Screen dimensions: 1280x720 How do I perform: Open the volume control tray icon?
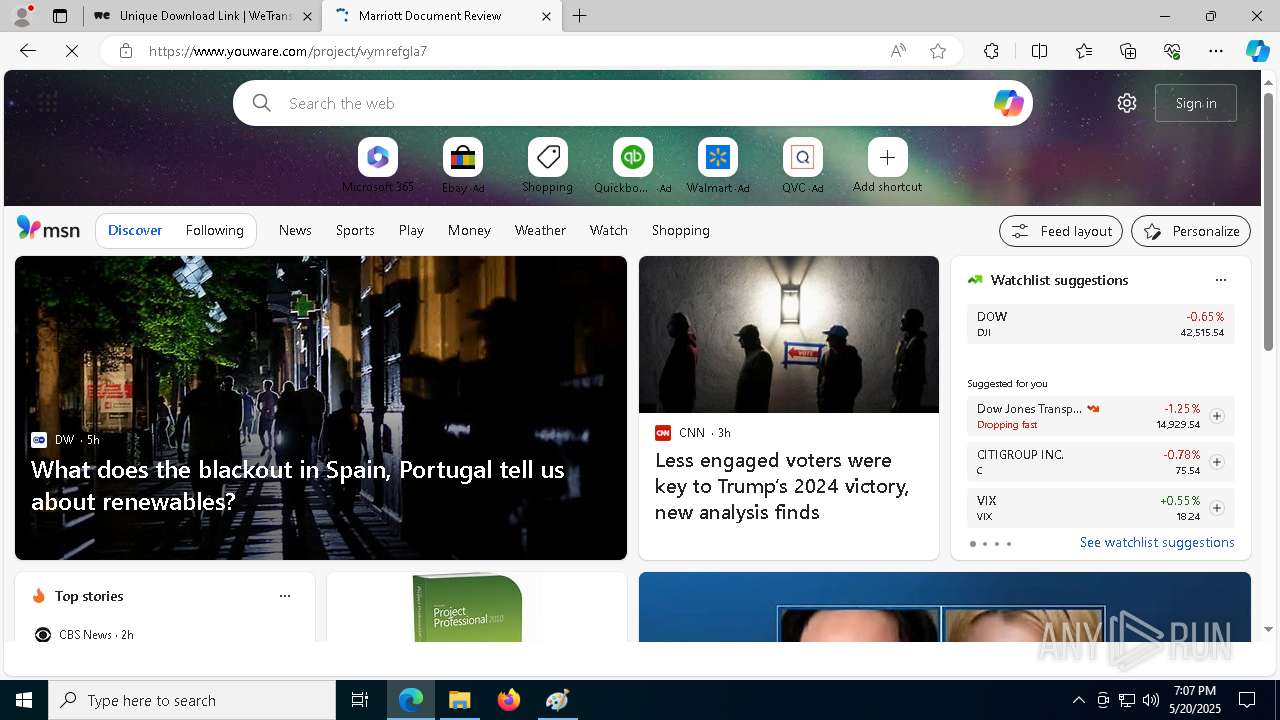[x=1151, y=700]
